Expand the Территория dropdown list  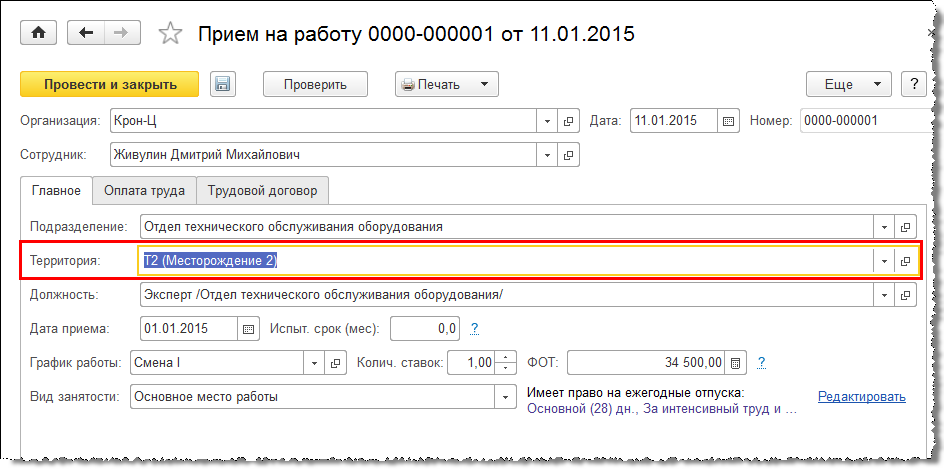(x=884, y=261)
